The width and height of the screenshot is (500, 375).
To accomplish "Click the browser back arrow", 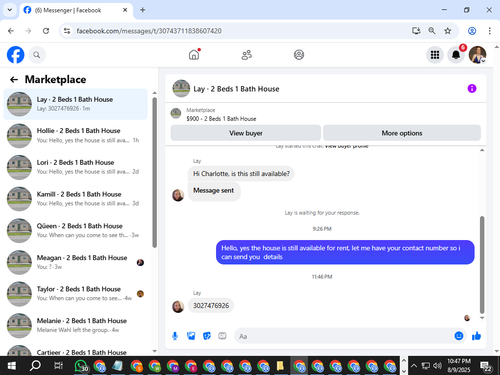I will 11,31.
